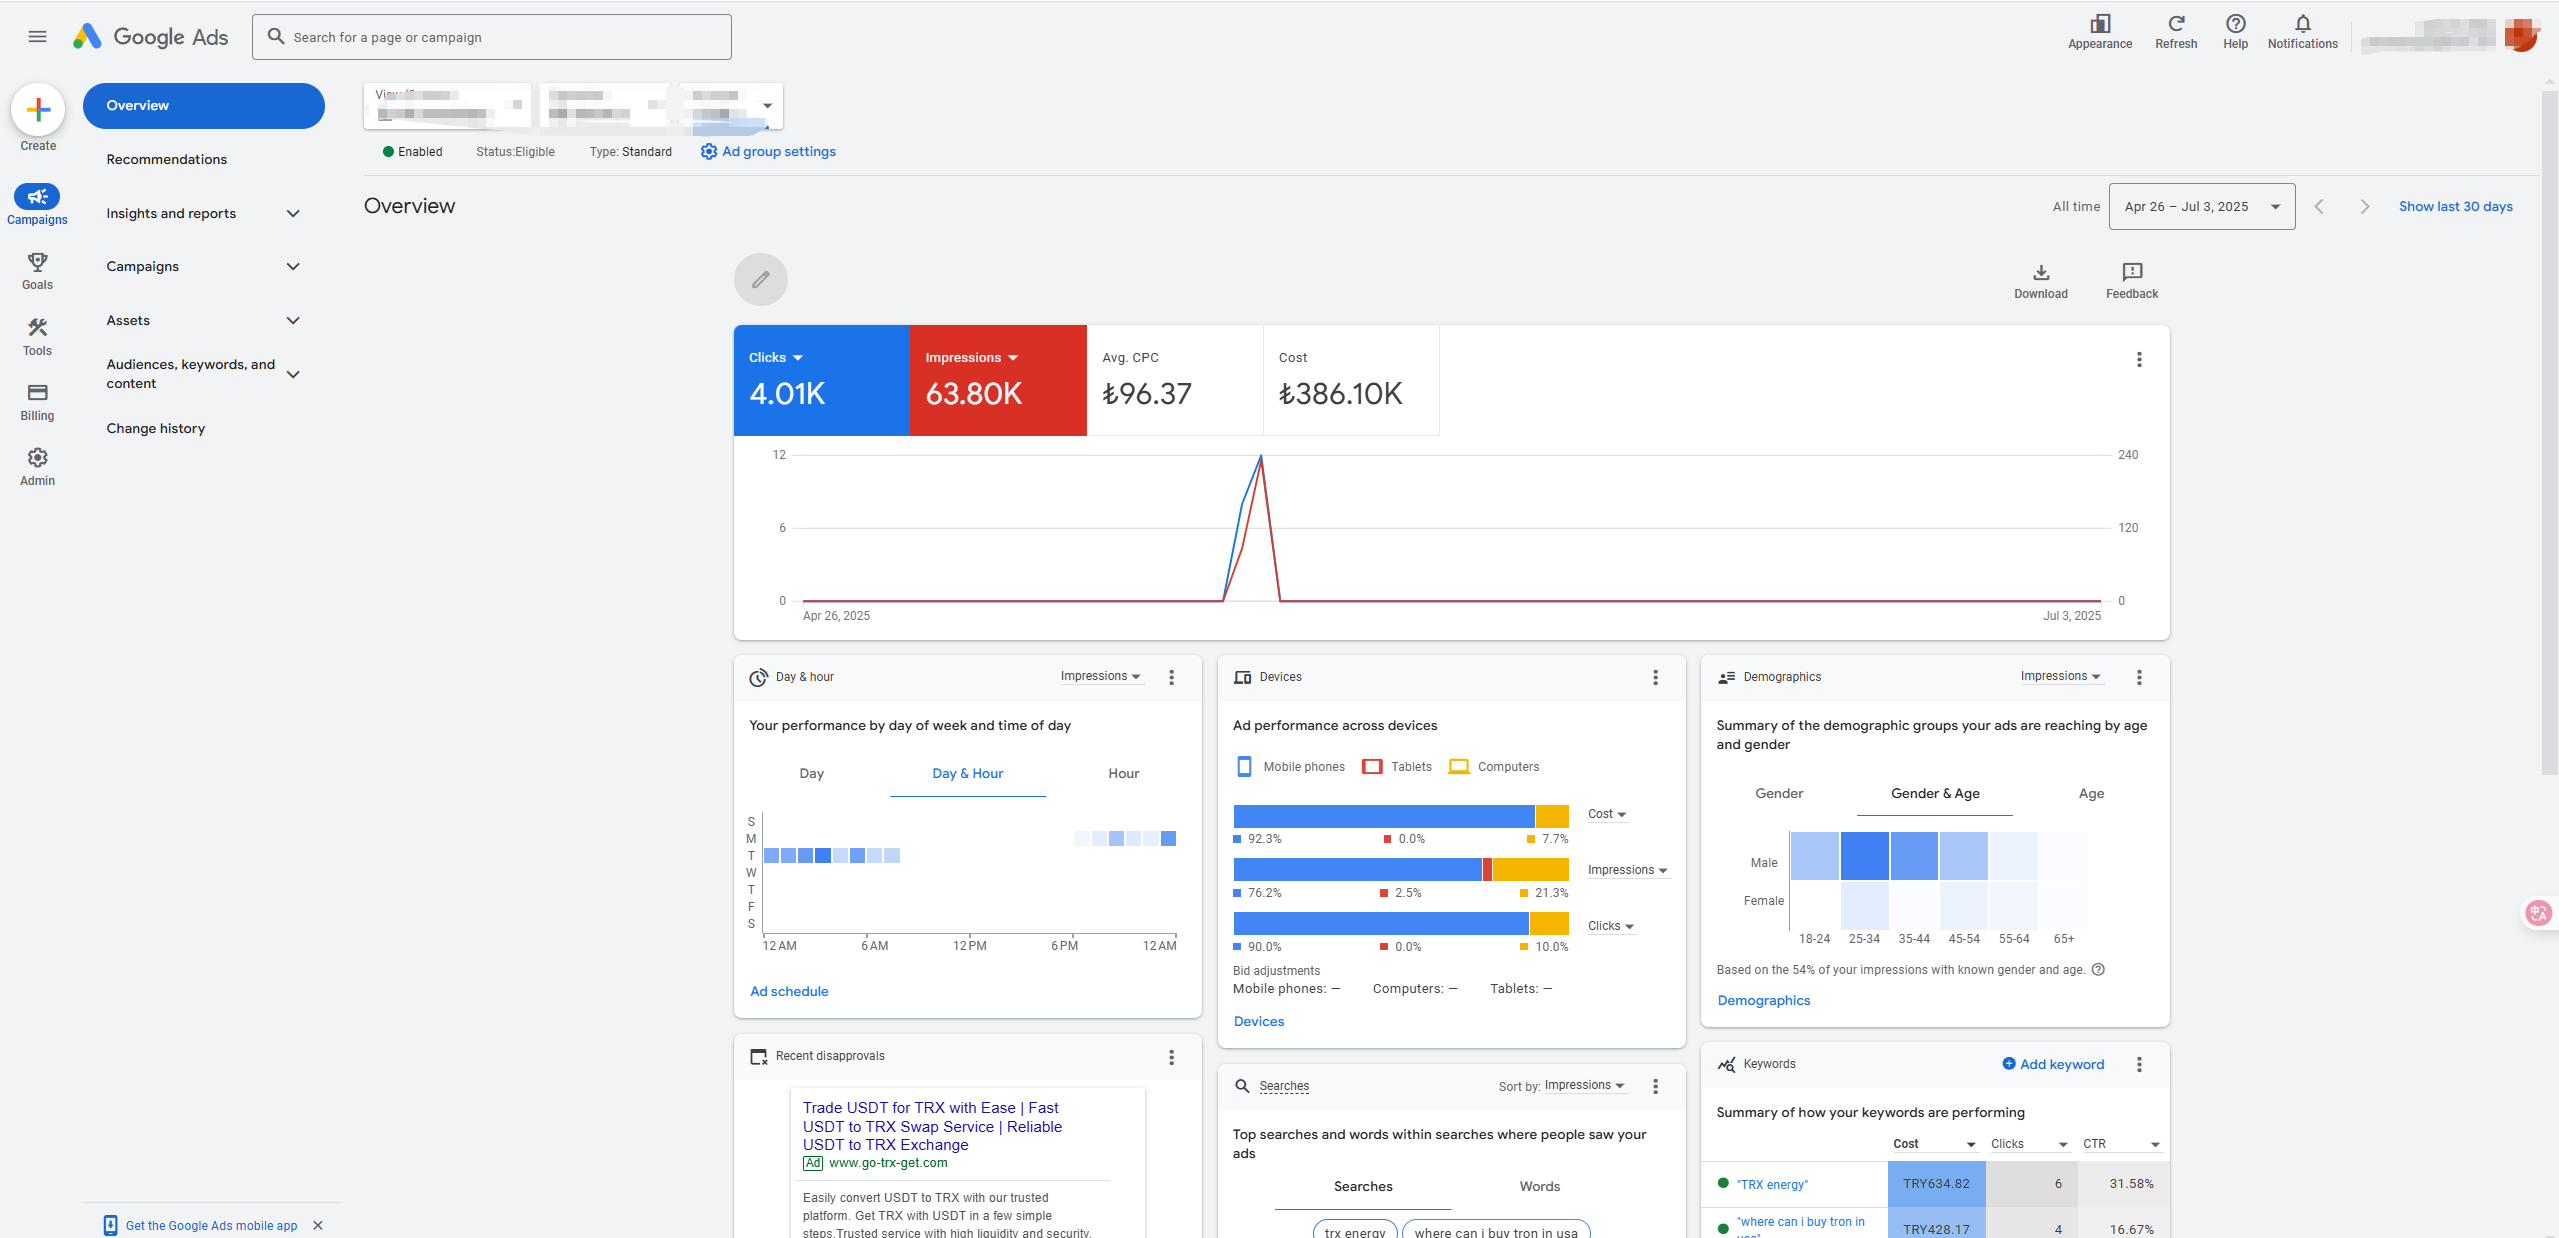Expand Assets navigation section
The width and height of the screenshot is (2559, 1238).
293,320
